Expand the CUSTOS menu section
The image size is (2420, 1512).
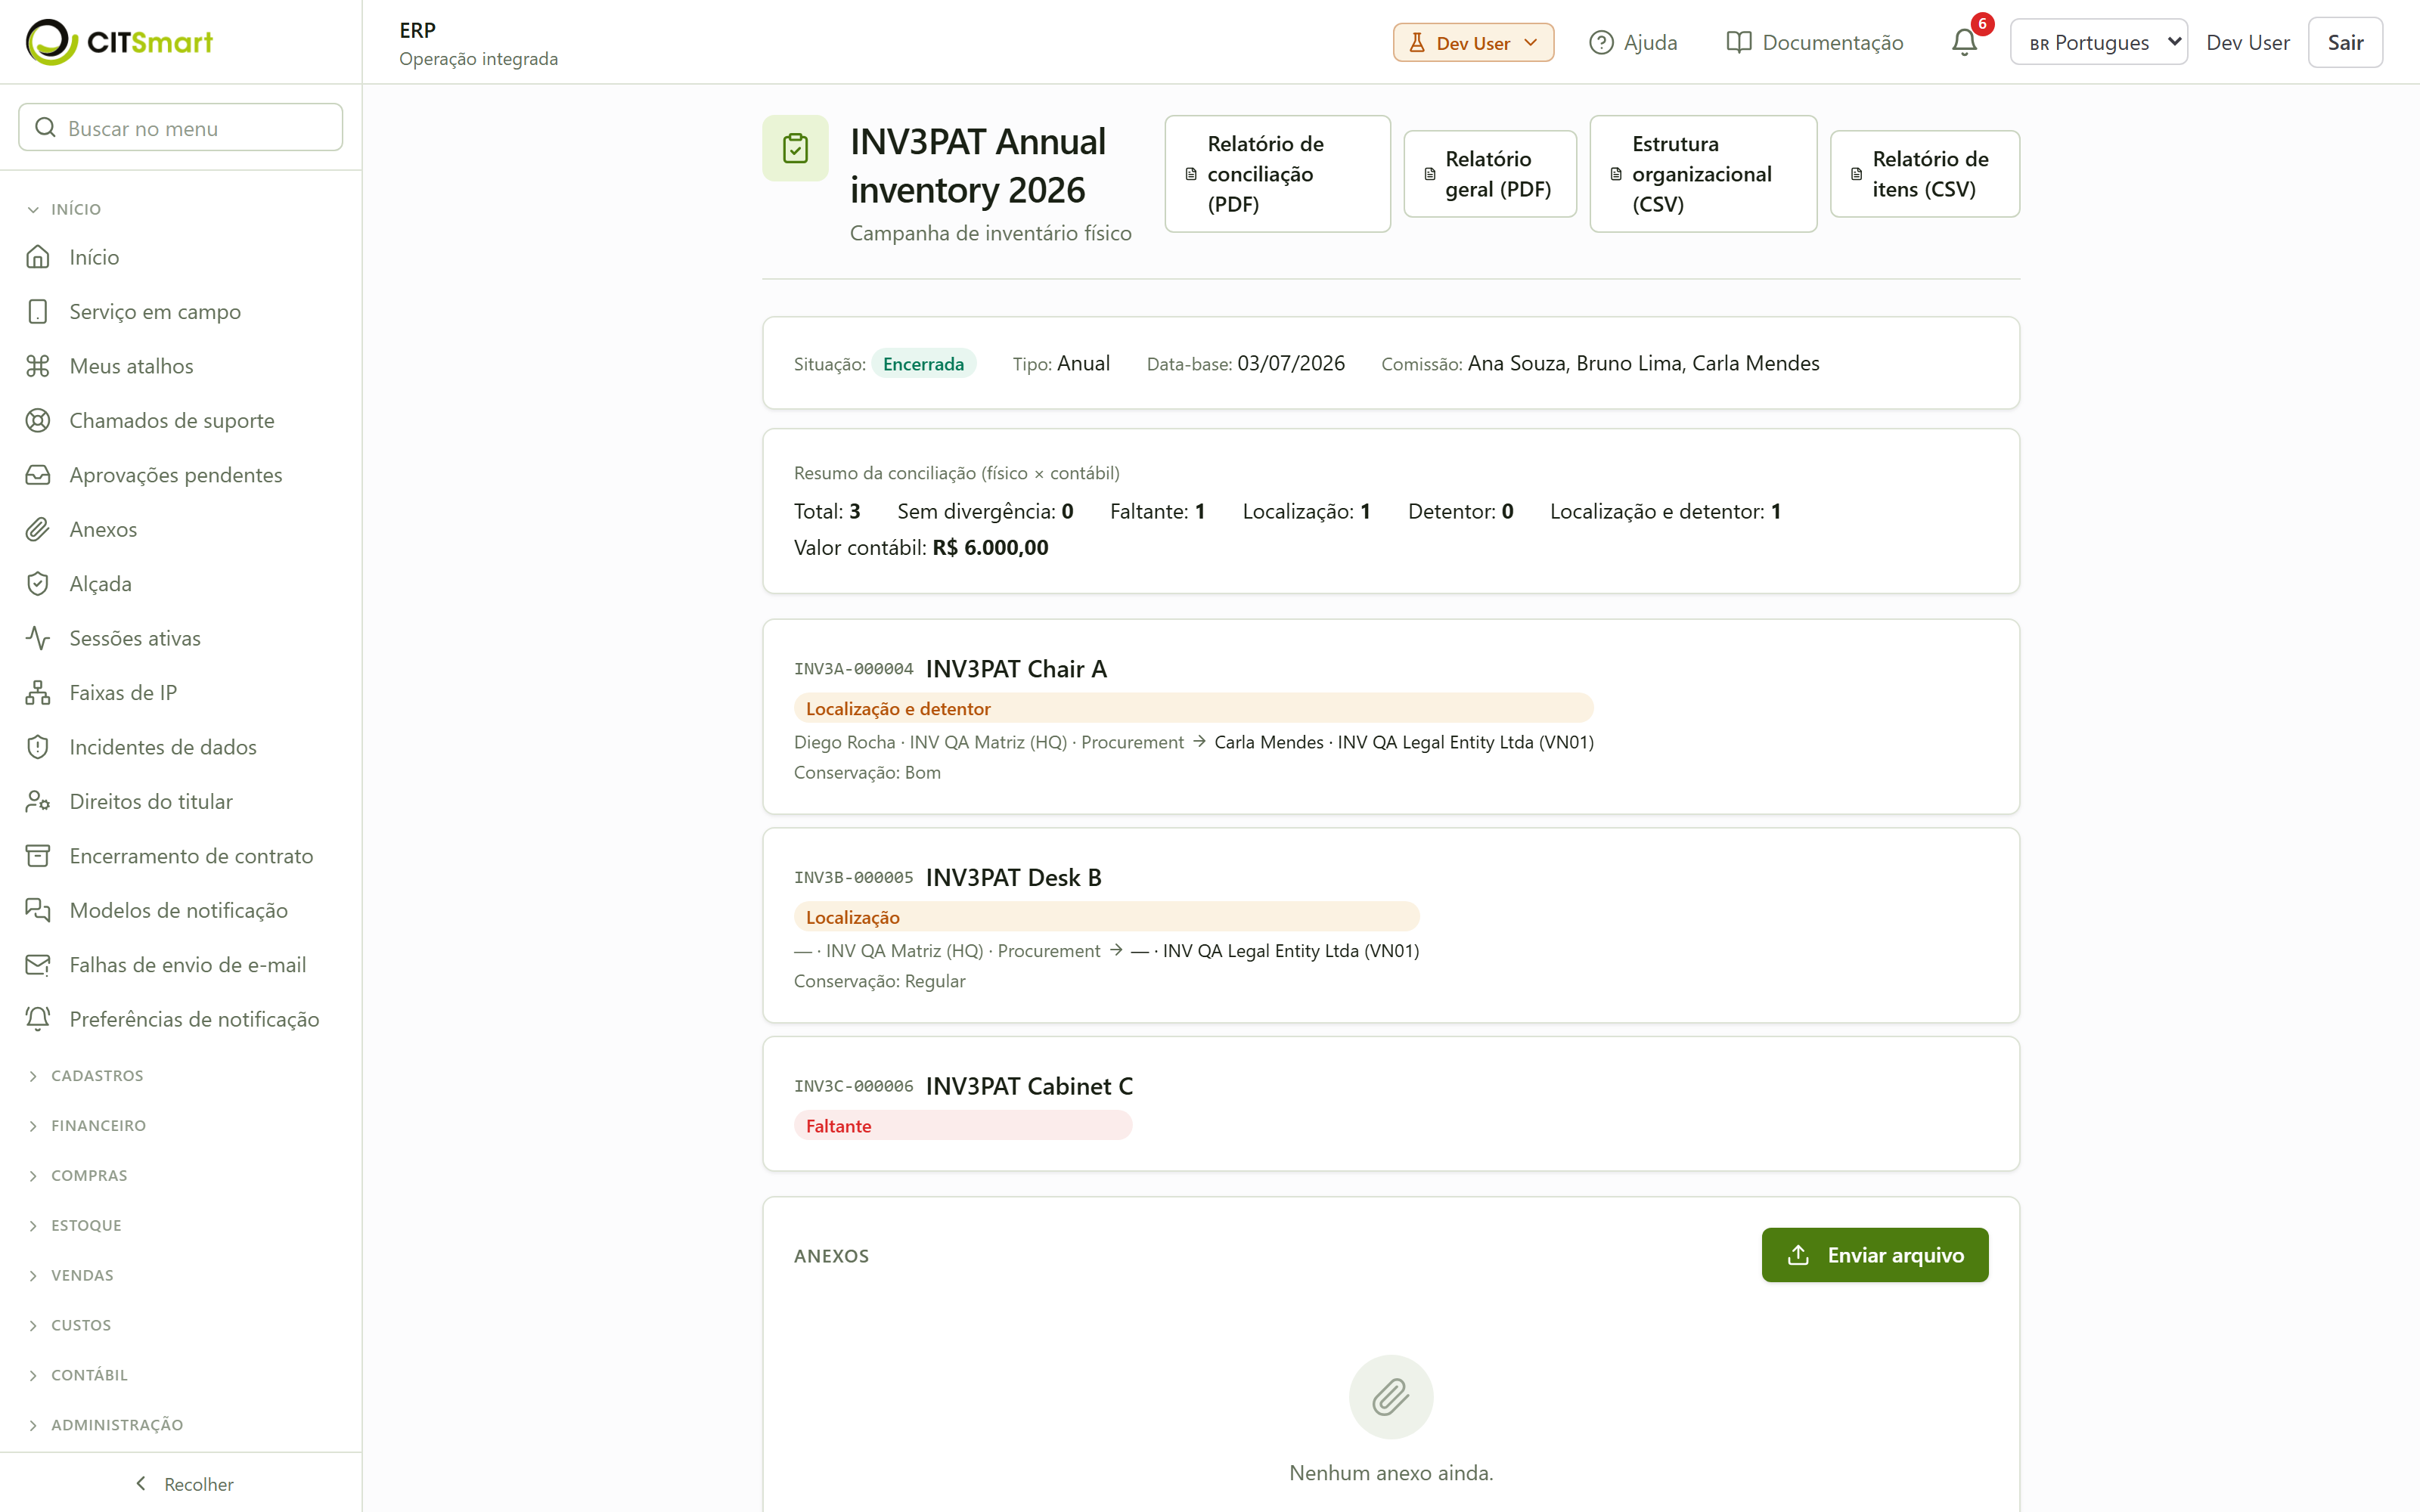tap(70, 1325)
